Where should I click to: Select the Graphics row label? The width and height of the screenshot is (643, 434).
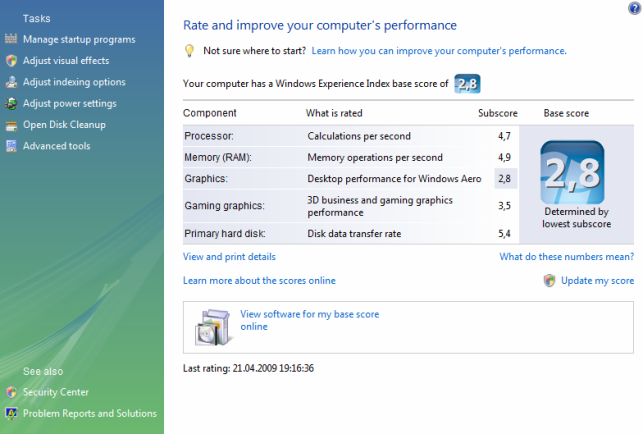coord(206,179)
